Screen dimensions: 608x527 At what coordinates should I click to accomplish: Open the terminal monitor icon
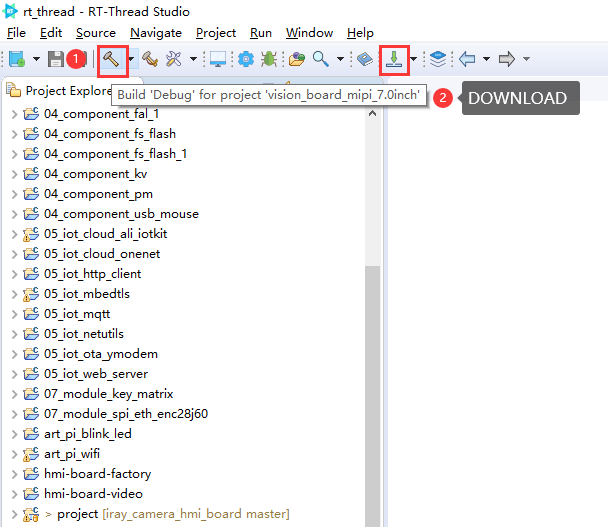(x=218, y=59)
